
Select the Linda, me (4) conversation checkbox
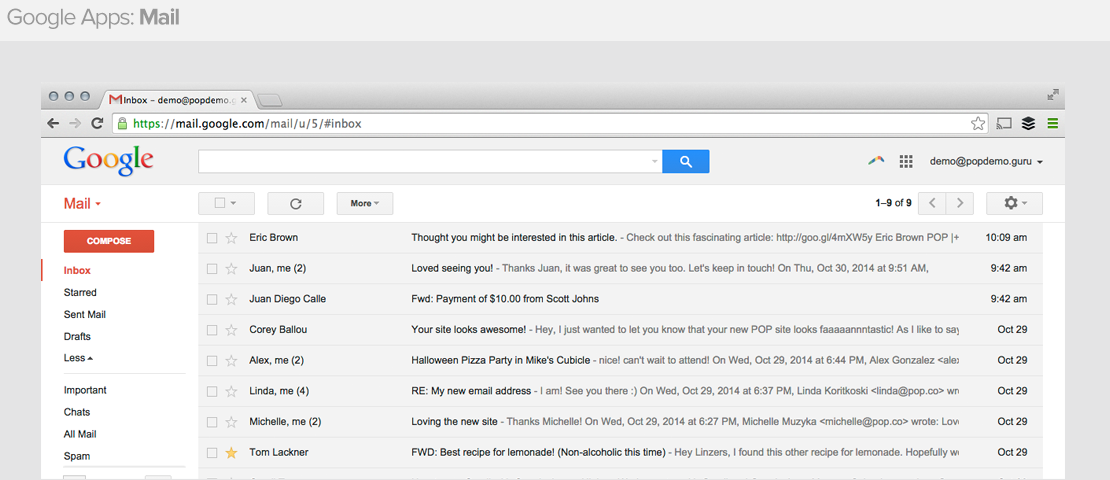click(x=212, y=392)
